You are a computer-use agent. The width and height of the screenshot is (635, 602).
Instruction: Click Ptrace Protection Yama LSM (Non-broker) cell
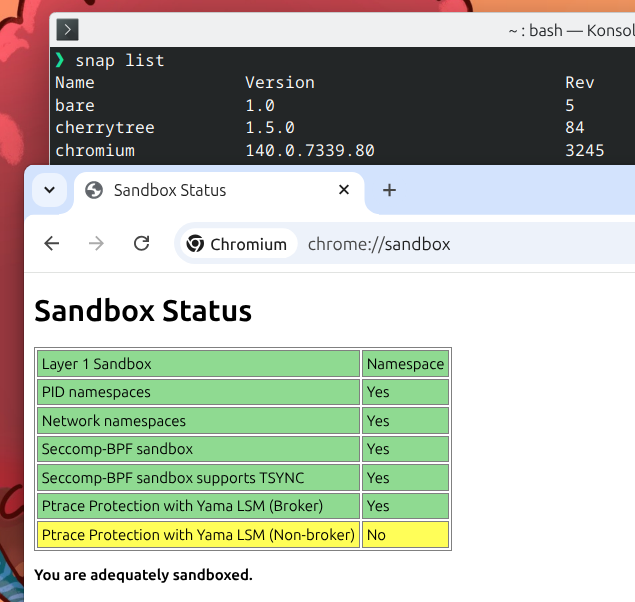pyautogui.click(x=198, y=535)
